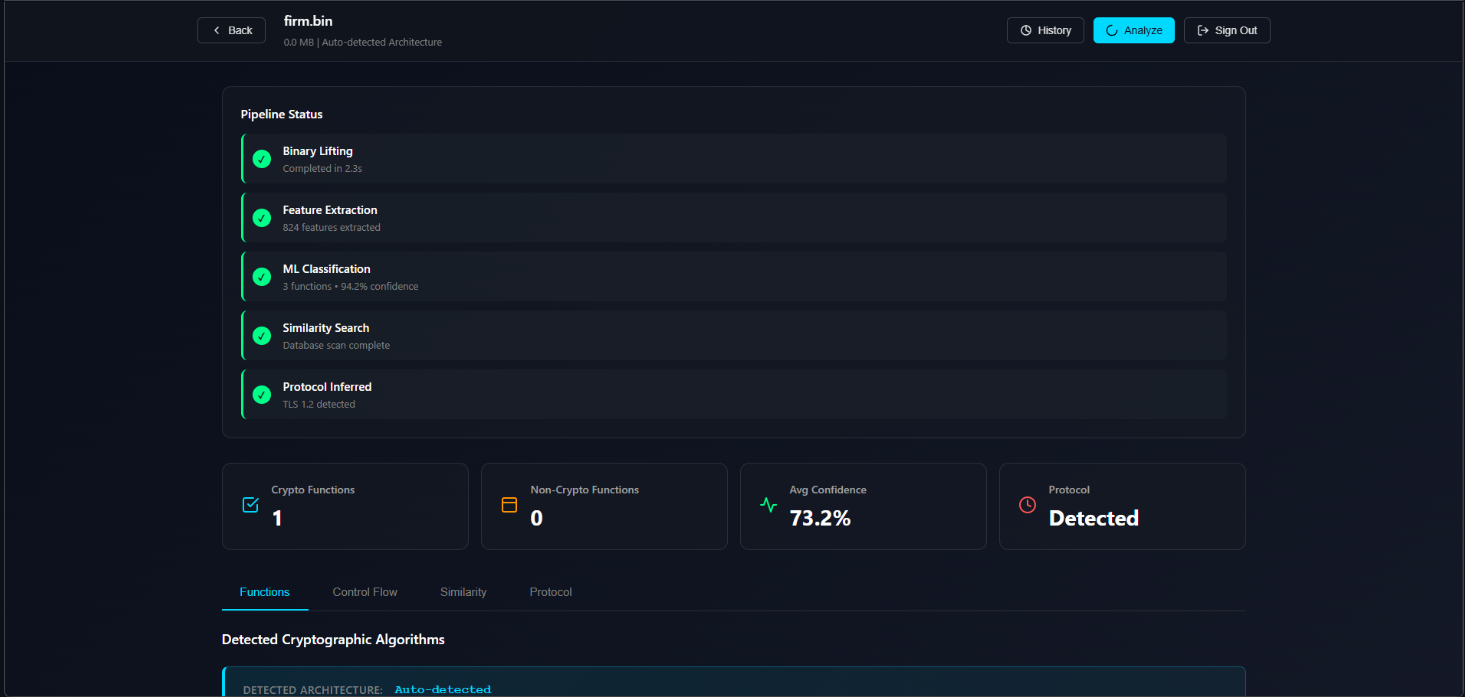Click the Non-Crypto Functions window icon
Viewport: 1465px width, 697px height.
[509, 505]
